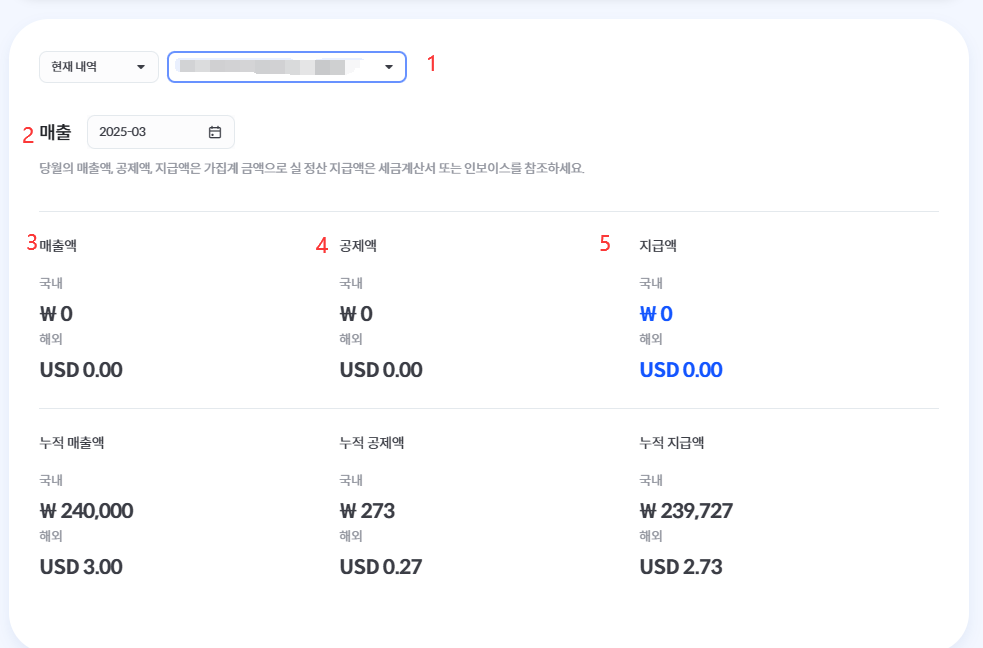This screenshot has height=648, width=983.
Task: Click the gray notice text about 세금계산서
Action: pyautogui.click(x=312, y=168)
